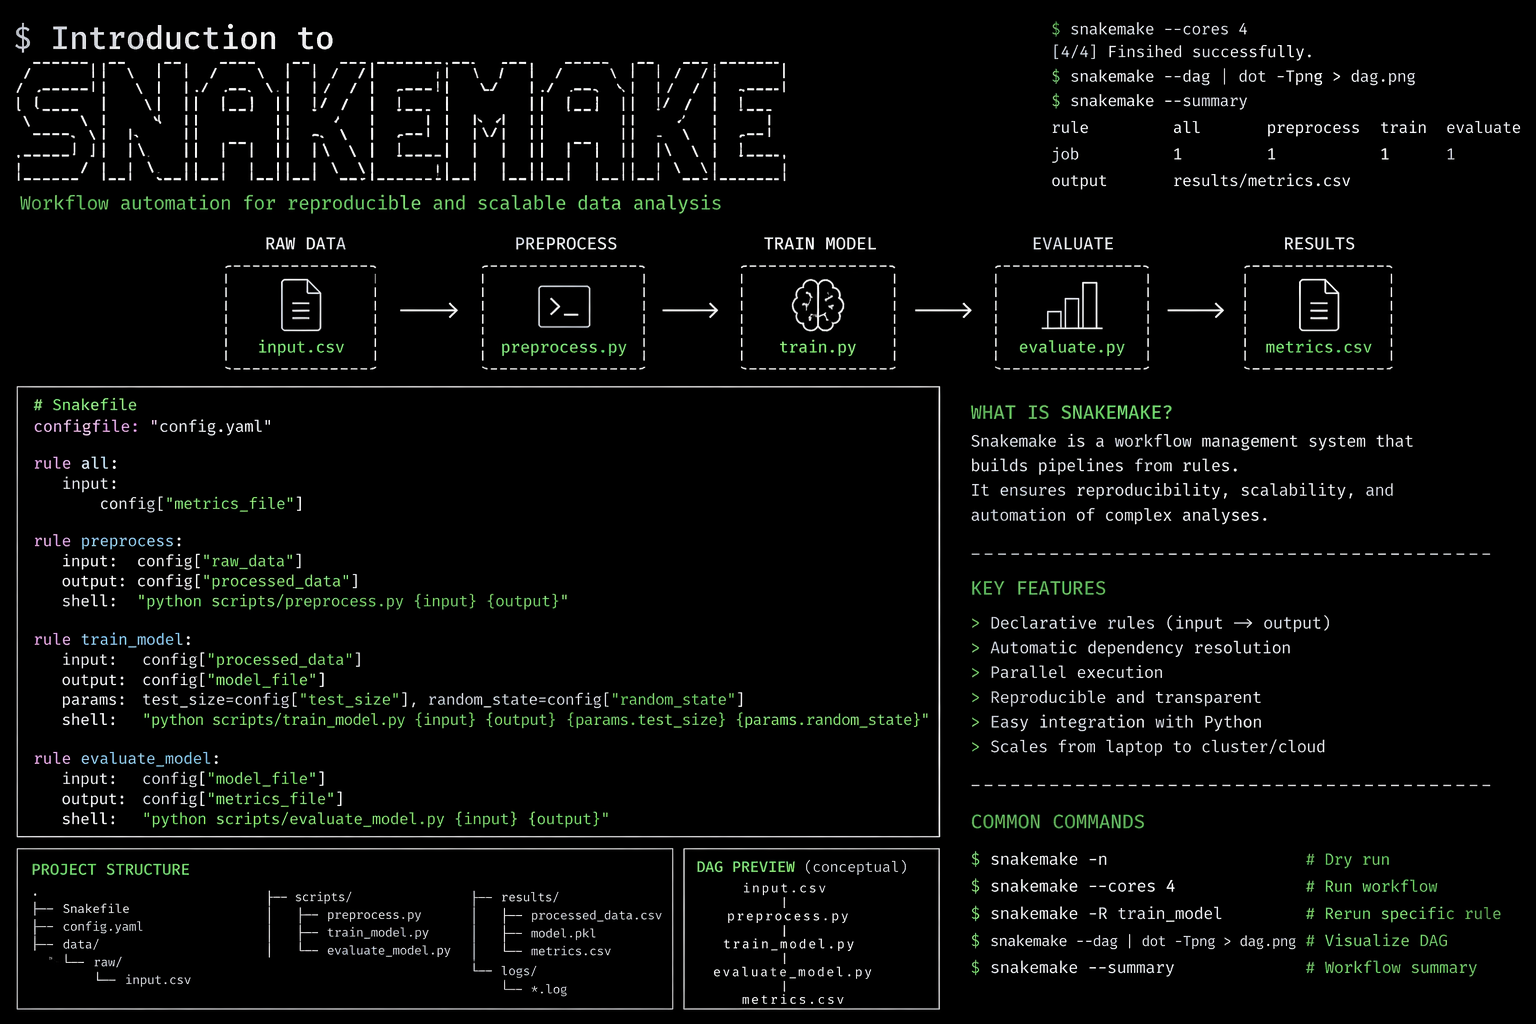
Task: Click the 'PROJECT STRUCTURE' heading
Action: 110,870
